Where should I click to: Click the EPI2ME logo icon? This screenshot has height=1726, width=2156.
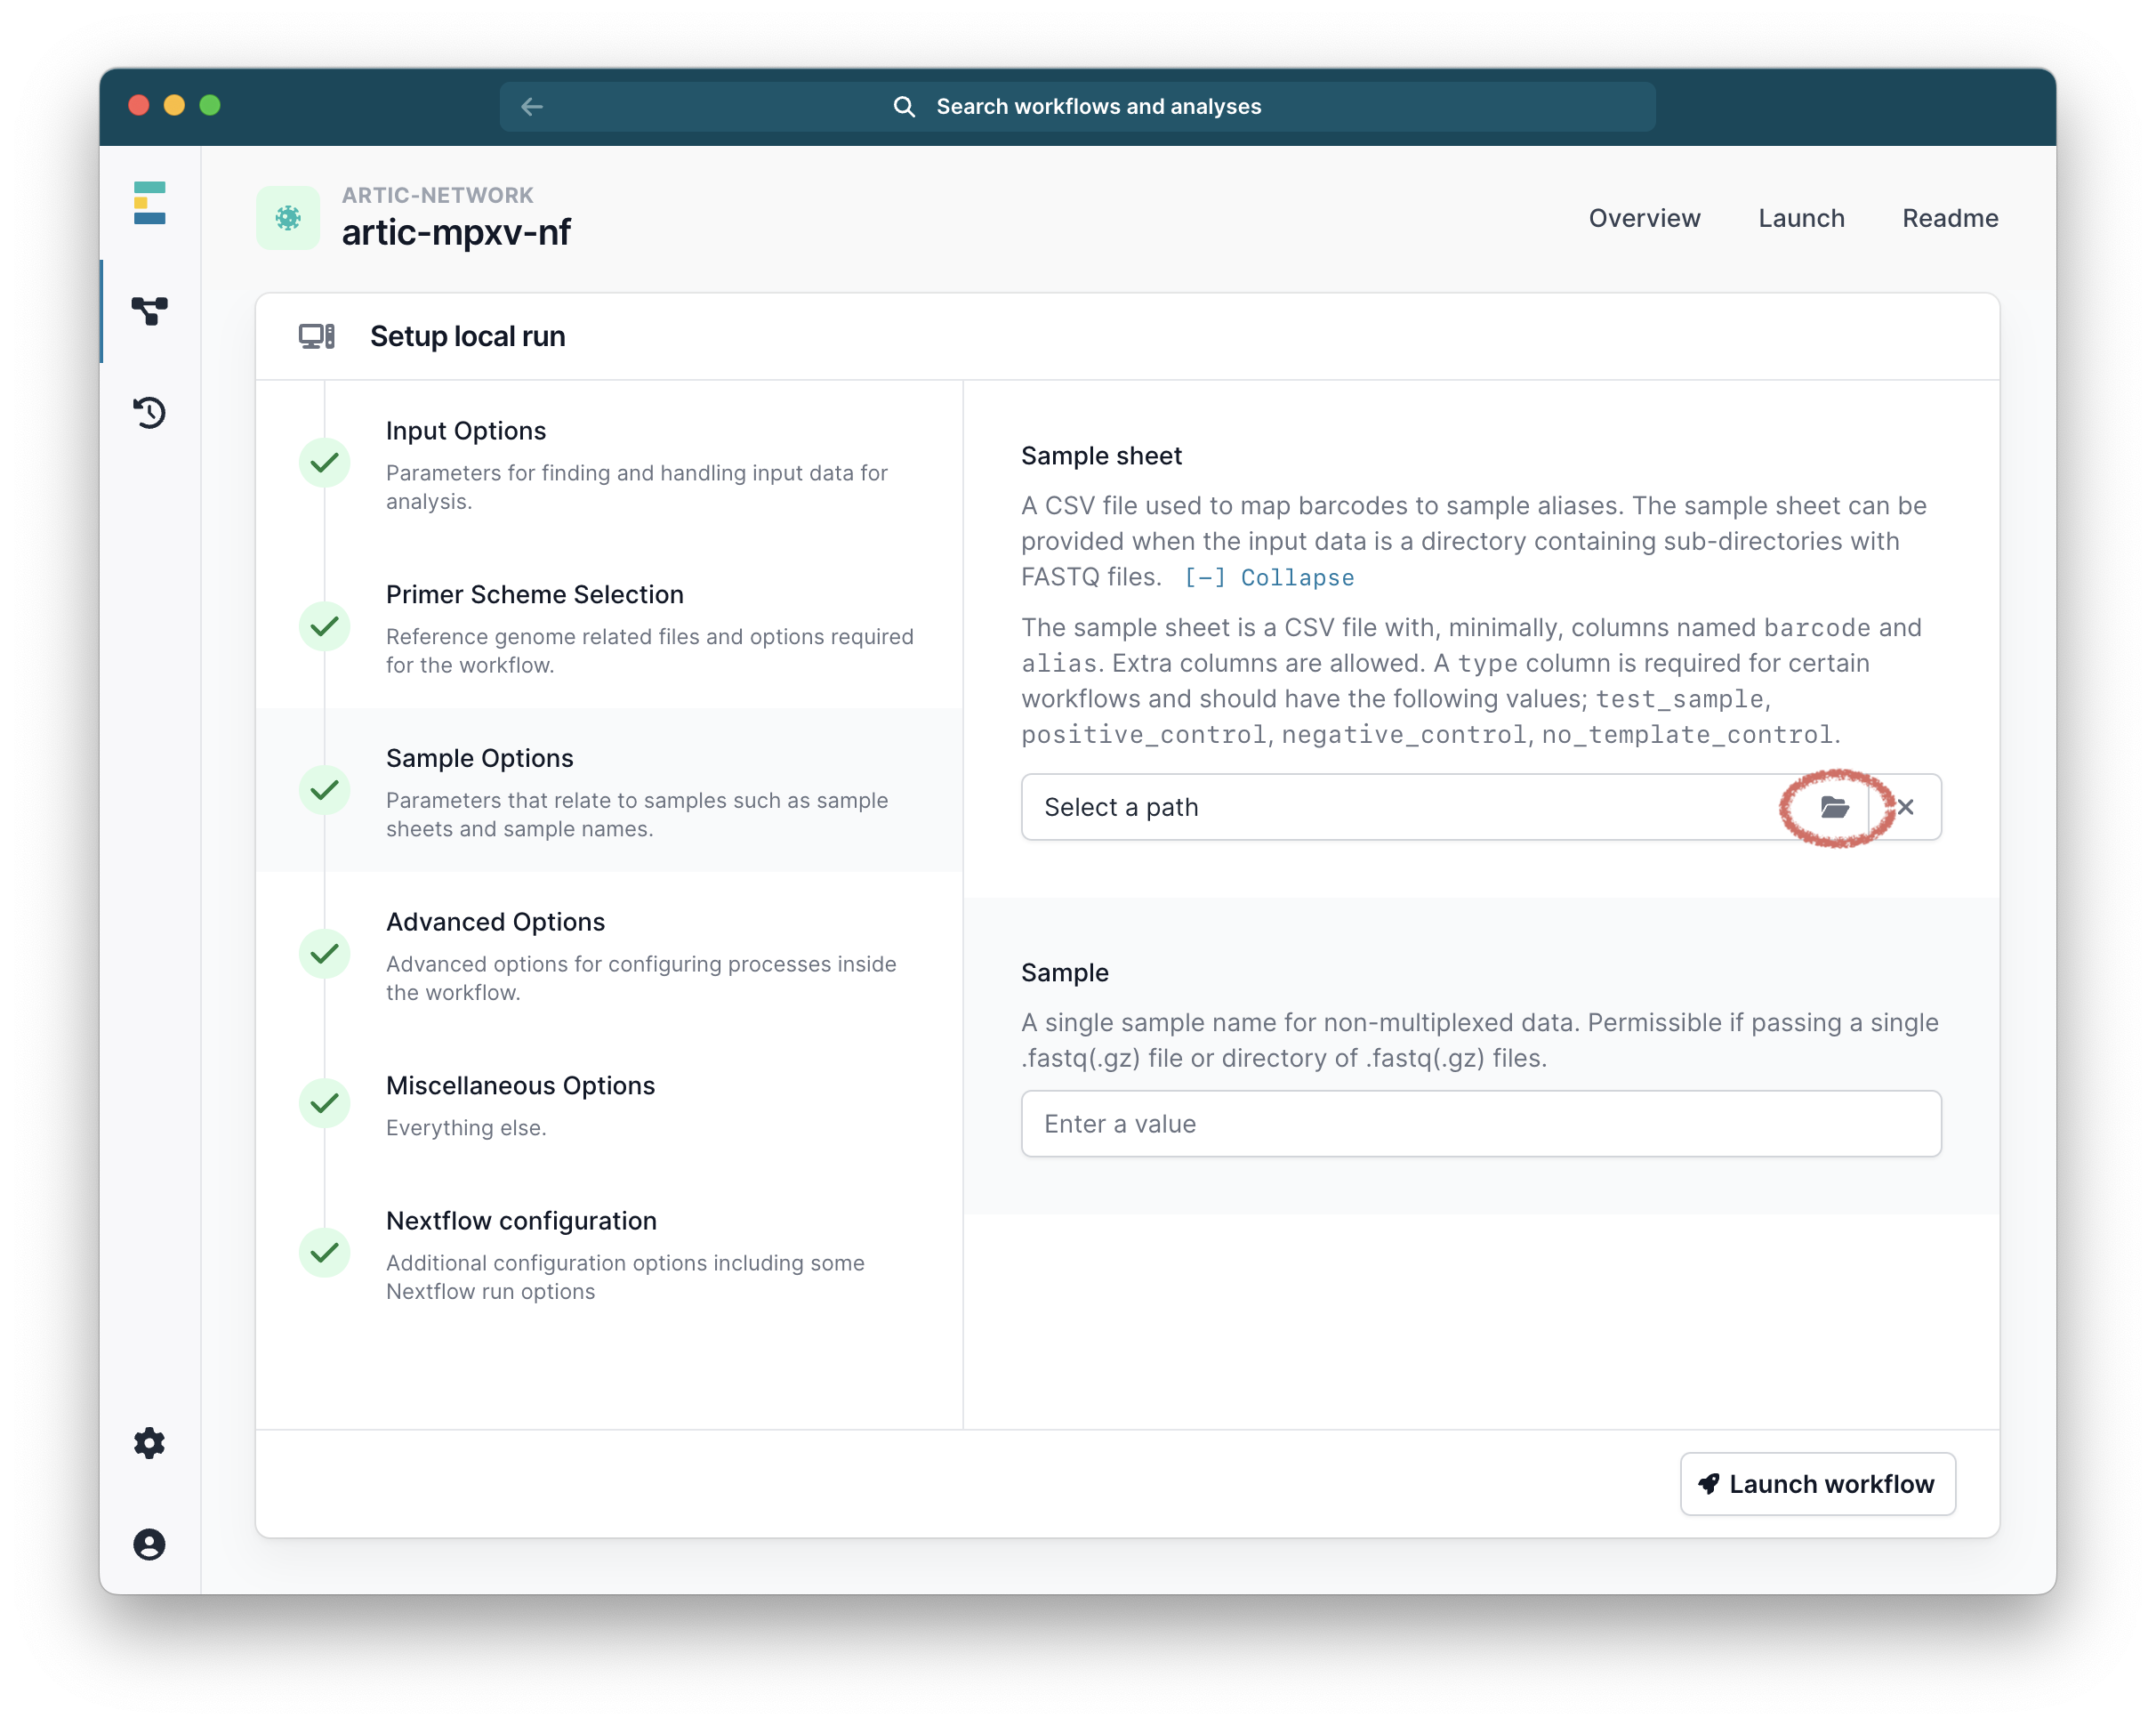click(150, 203)
